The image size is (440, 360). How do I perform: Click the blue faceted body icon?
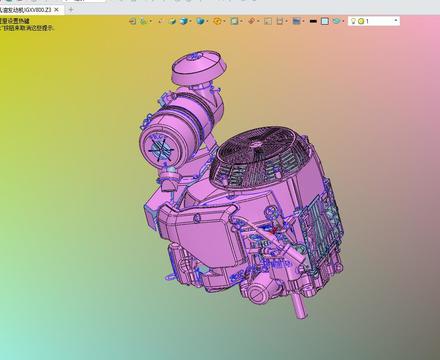point(200,21)
